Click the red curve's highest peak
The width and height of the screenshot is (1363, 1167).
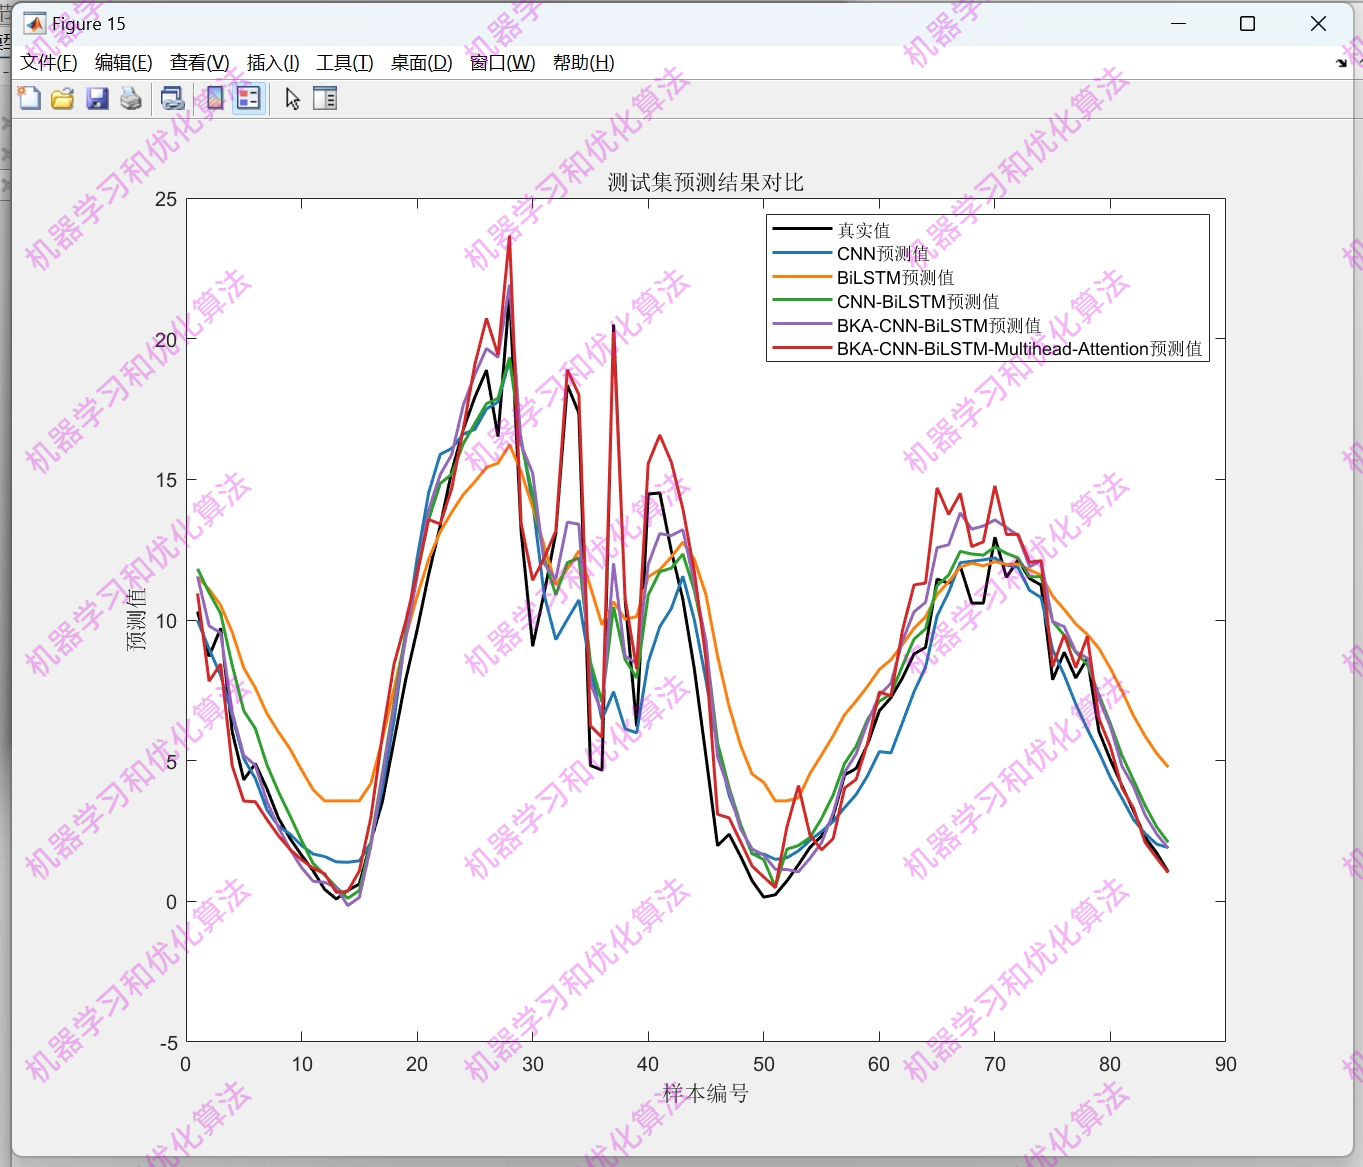click(509, 238)
